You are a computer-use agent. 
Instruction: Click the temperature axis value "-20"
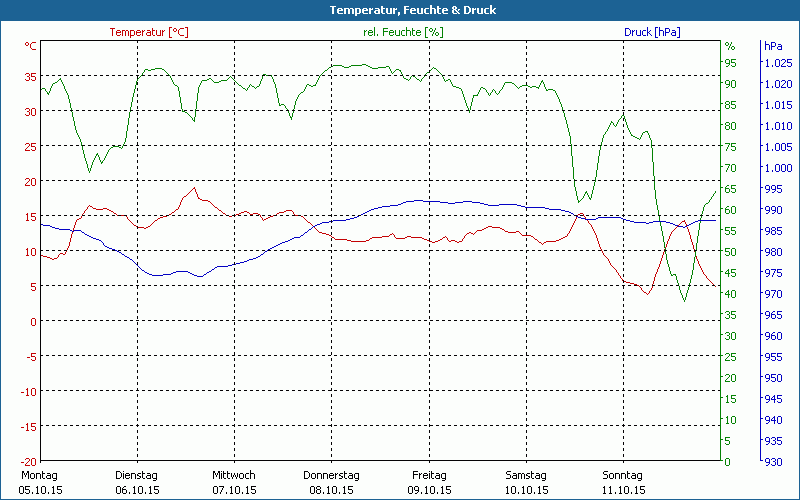pos(29,461)
